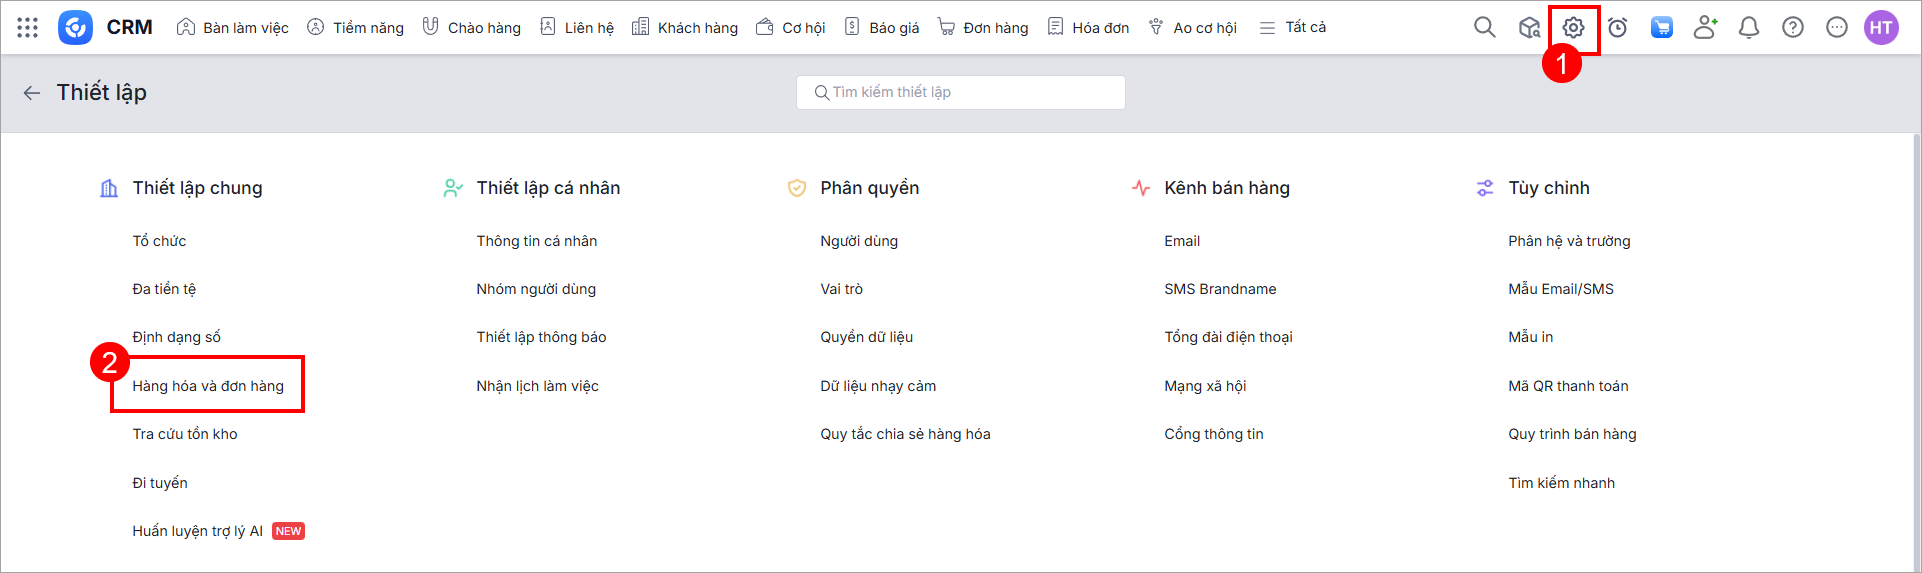The image size is (1922, 573).
Task: Click in the Tìm kiếm thiết lập search field
Action: pos(960,92)
